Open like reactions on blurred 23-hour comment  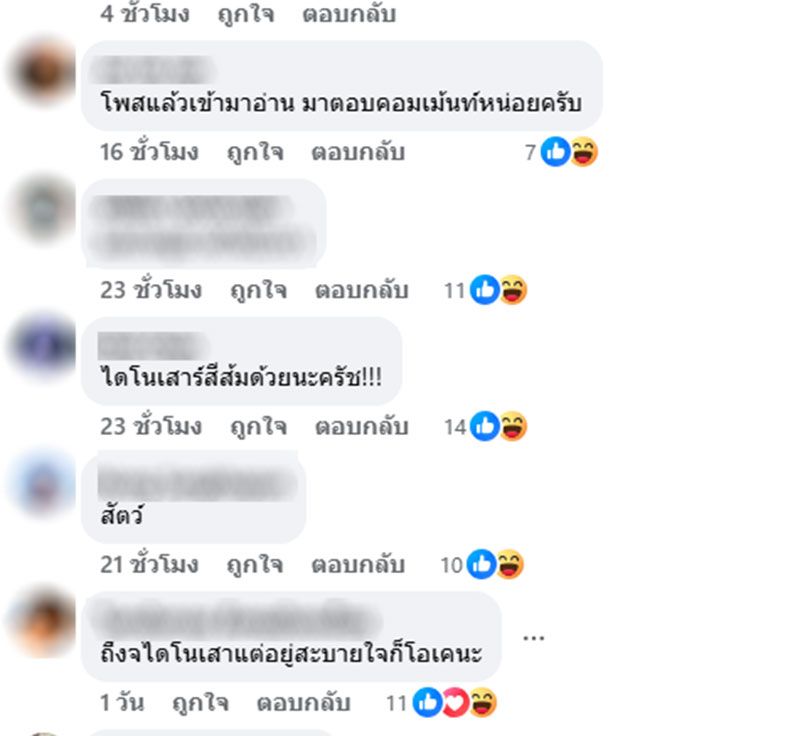point(484,290)
